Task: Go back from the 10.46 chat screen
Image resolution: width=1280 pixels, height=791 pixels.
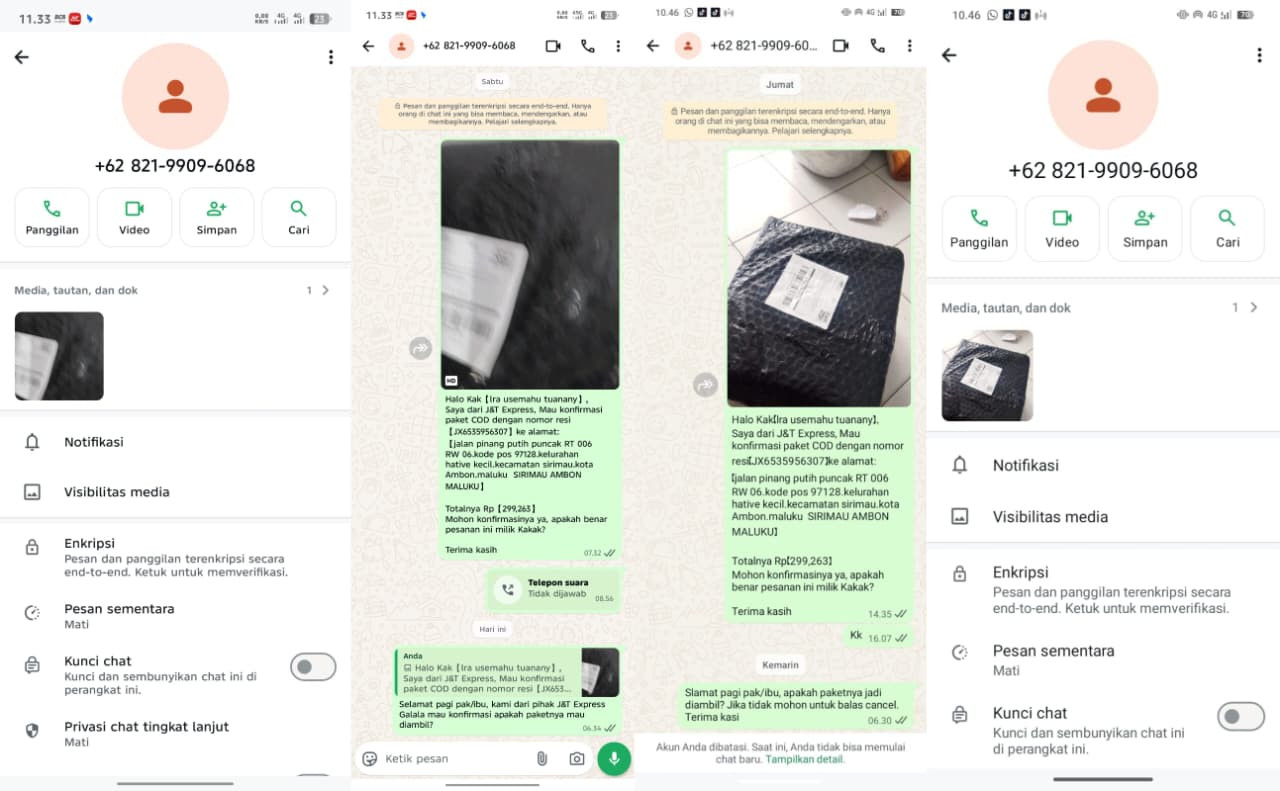Action: click(x=653, y=46)
